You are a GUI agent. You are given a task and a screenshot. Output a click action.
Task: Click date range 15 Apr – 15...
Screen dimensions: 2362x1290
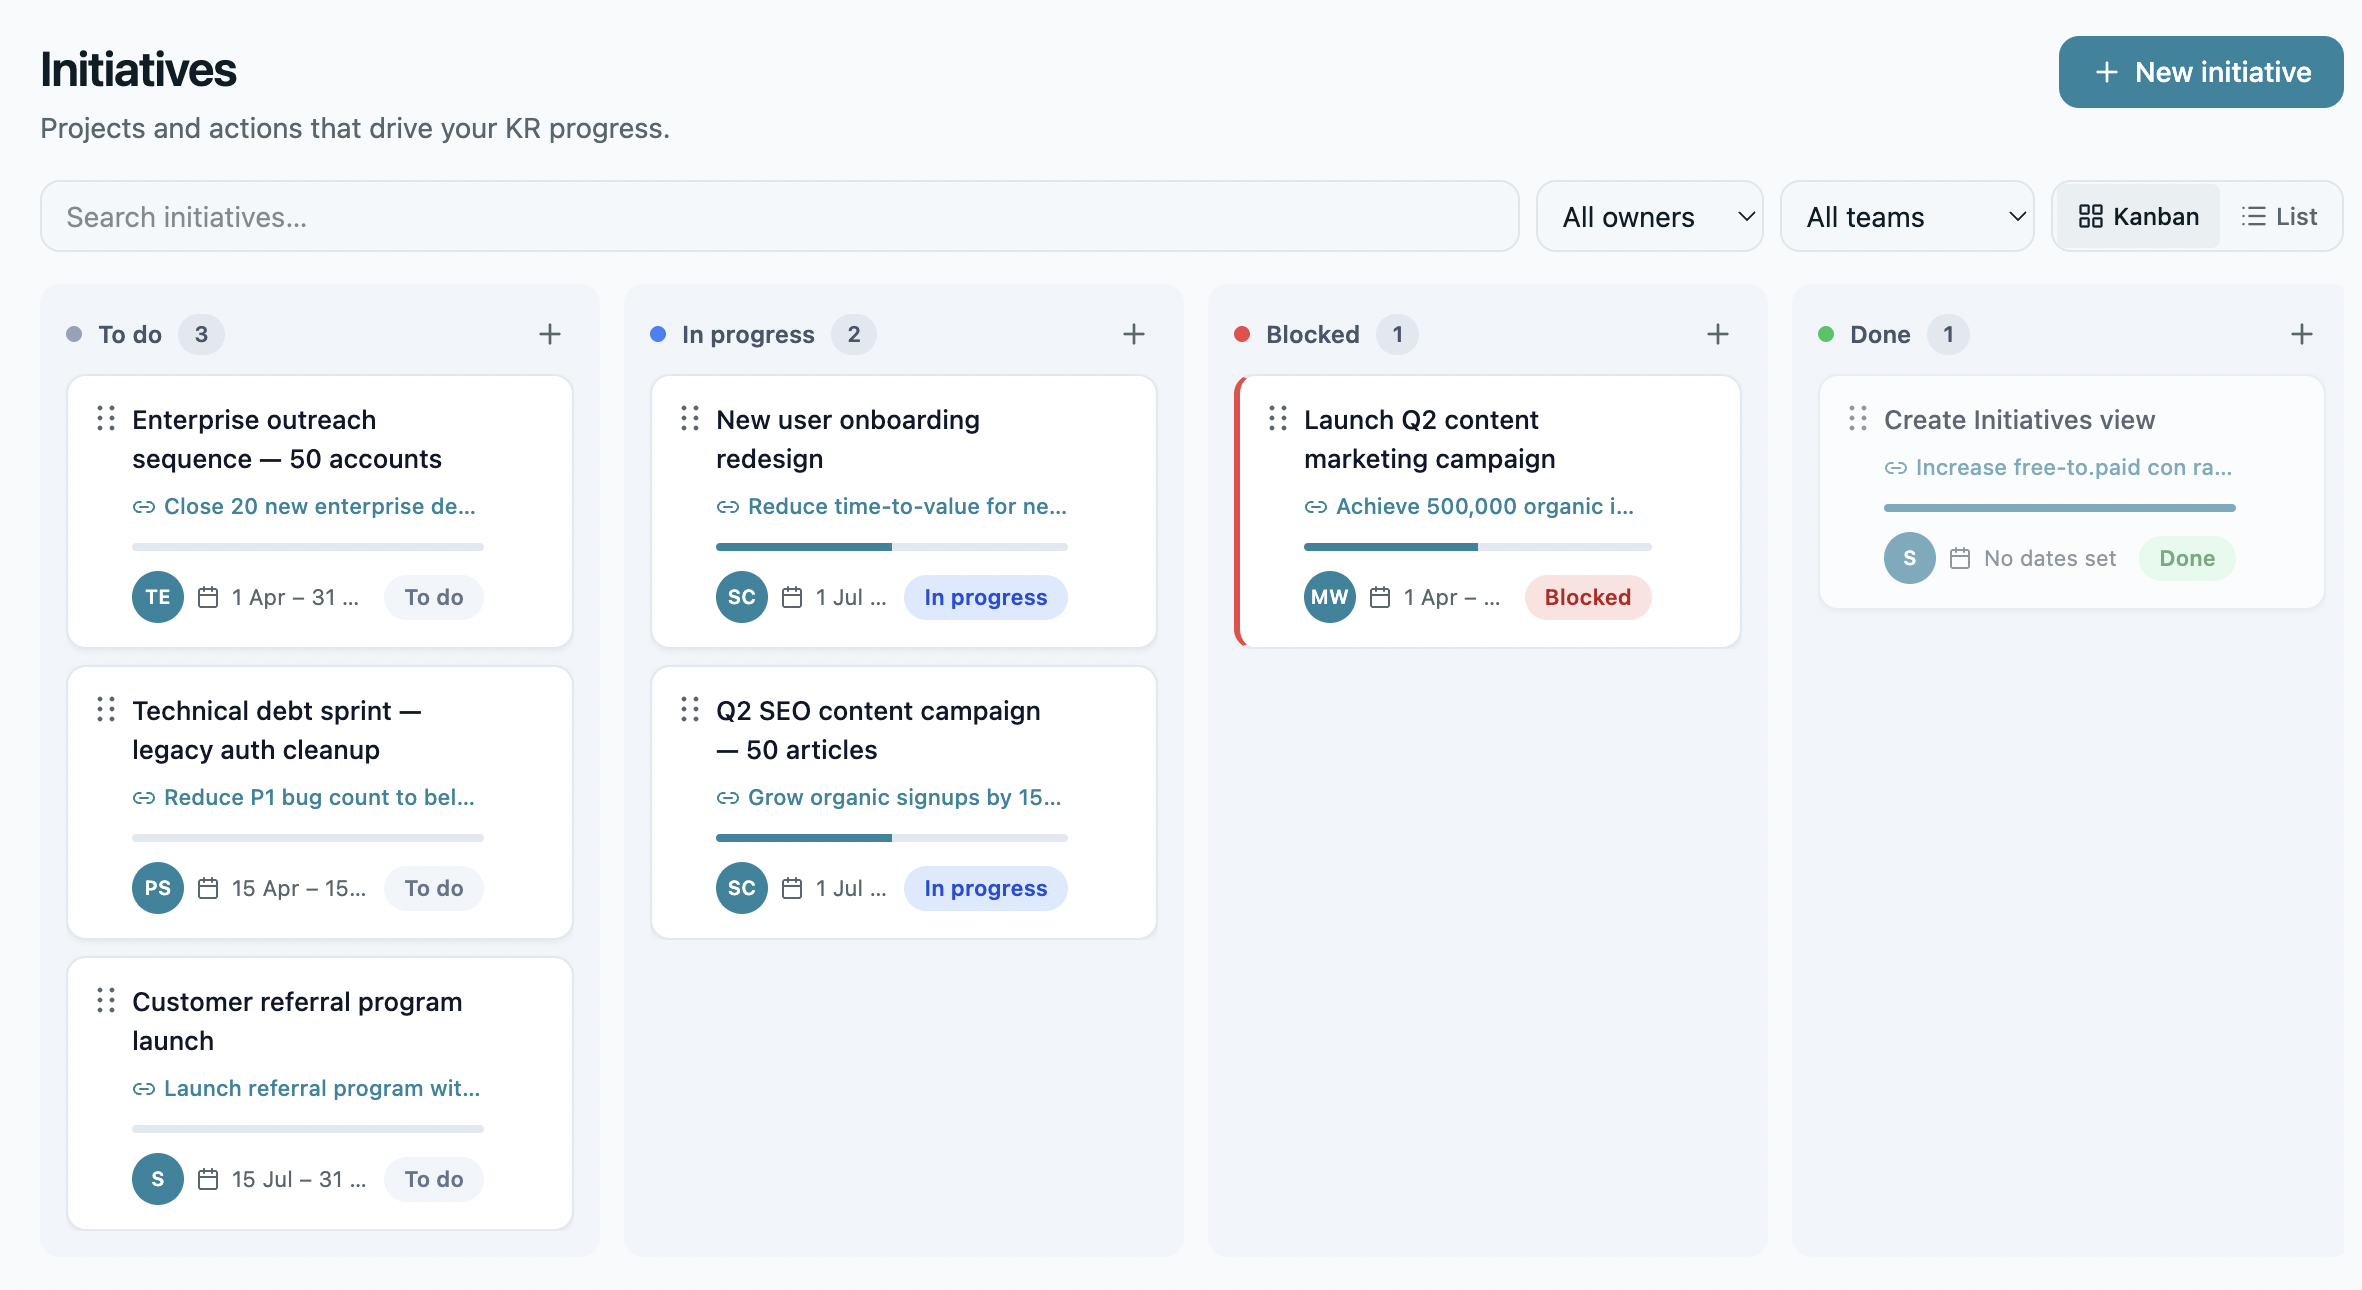point(299,888)
